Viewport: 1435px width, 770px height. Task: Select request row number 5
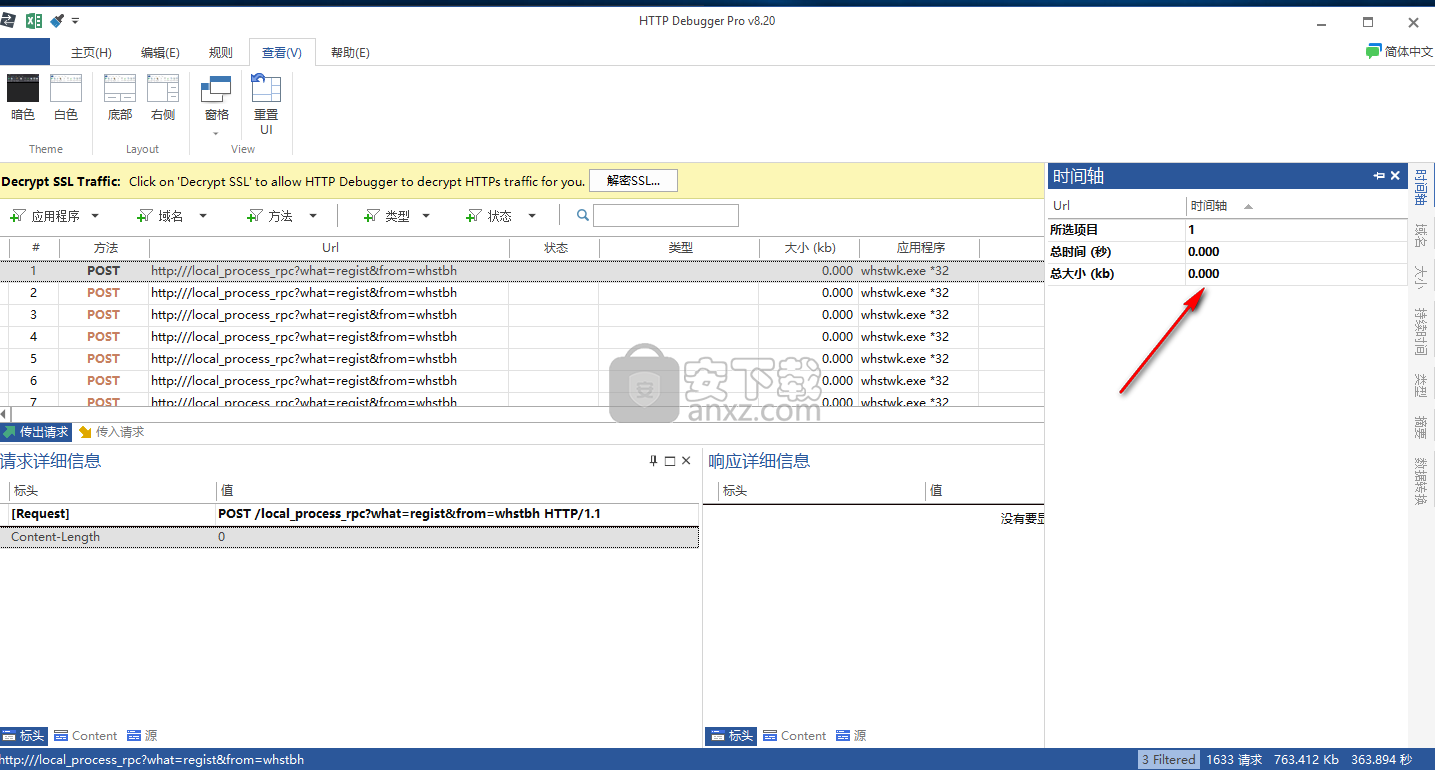click(x=522, y=359)
